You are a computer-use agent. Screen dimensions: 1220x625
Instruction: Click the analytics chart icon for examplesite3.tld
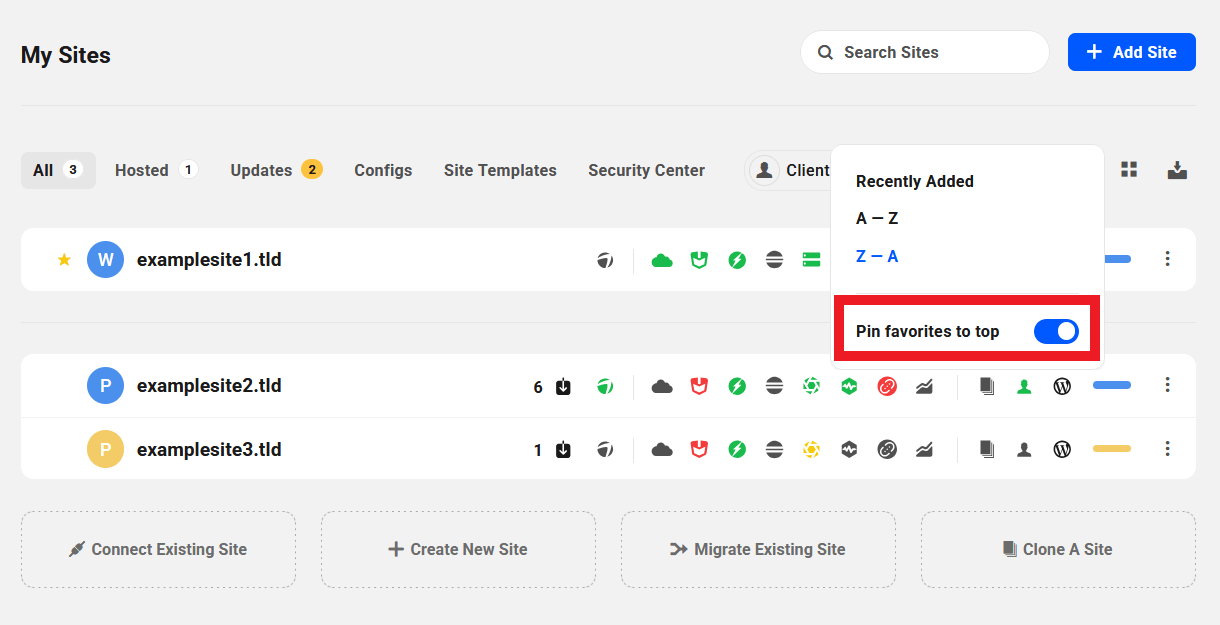[x=924, y=450]
